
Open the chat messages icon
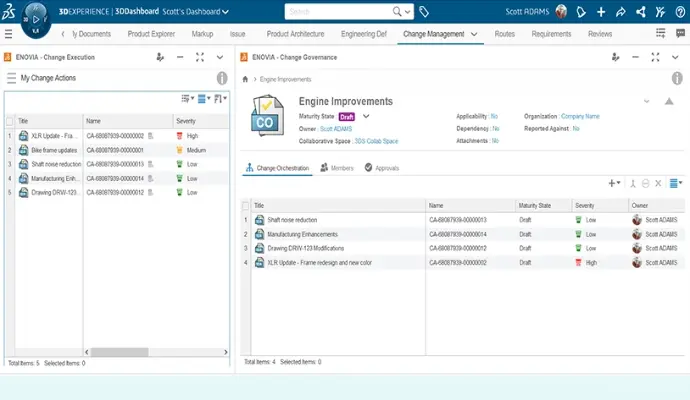point(680,33)
